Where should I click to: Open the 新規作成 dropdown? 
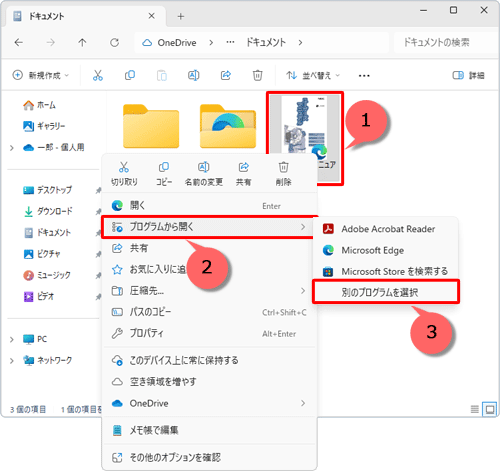(x=41, y=75)
